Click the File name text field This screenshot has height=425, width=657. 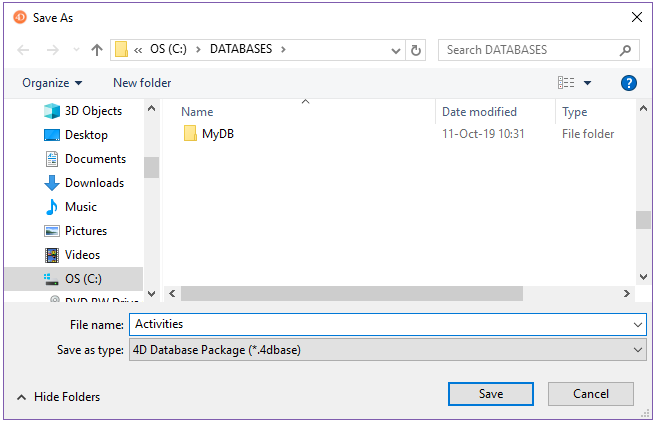380,324
